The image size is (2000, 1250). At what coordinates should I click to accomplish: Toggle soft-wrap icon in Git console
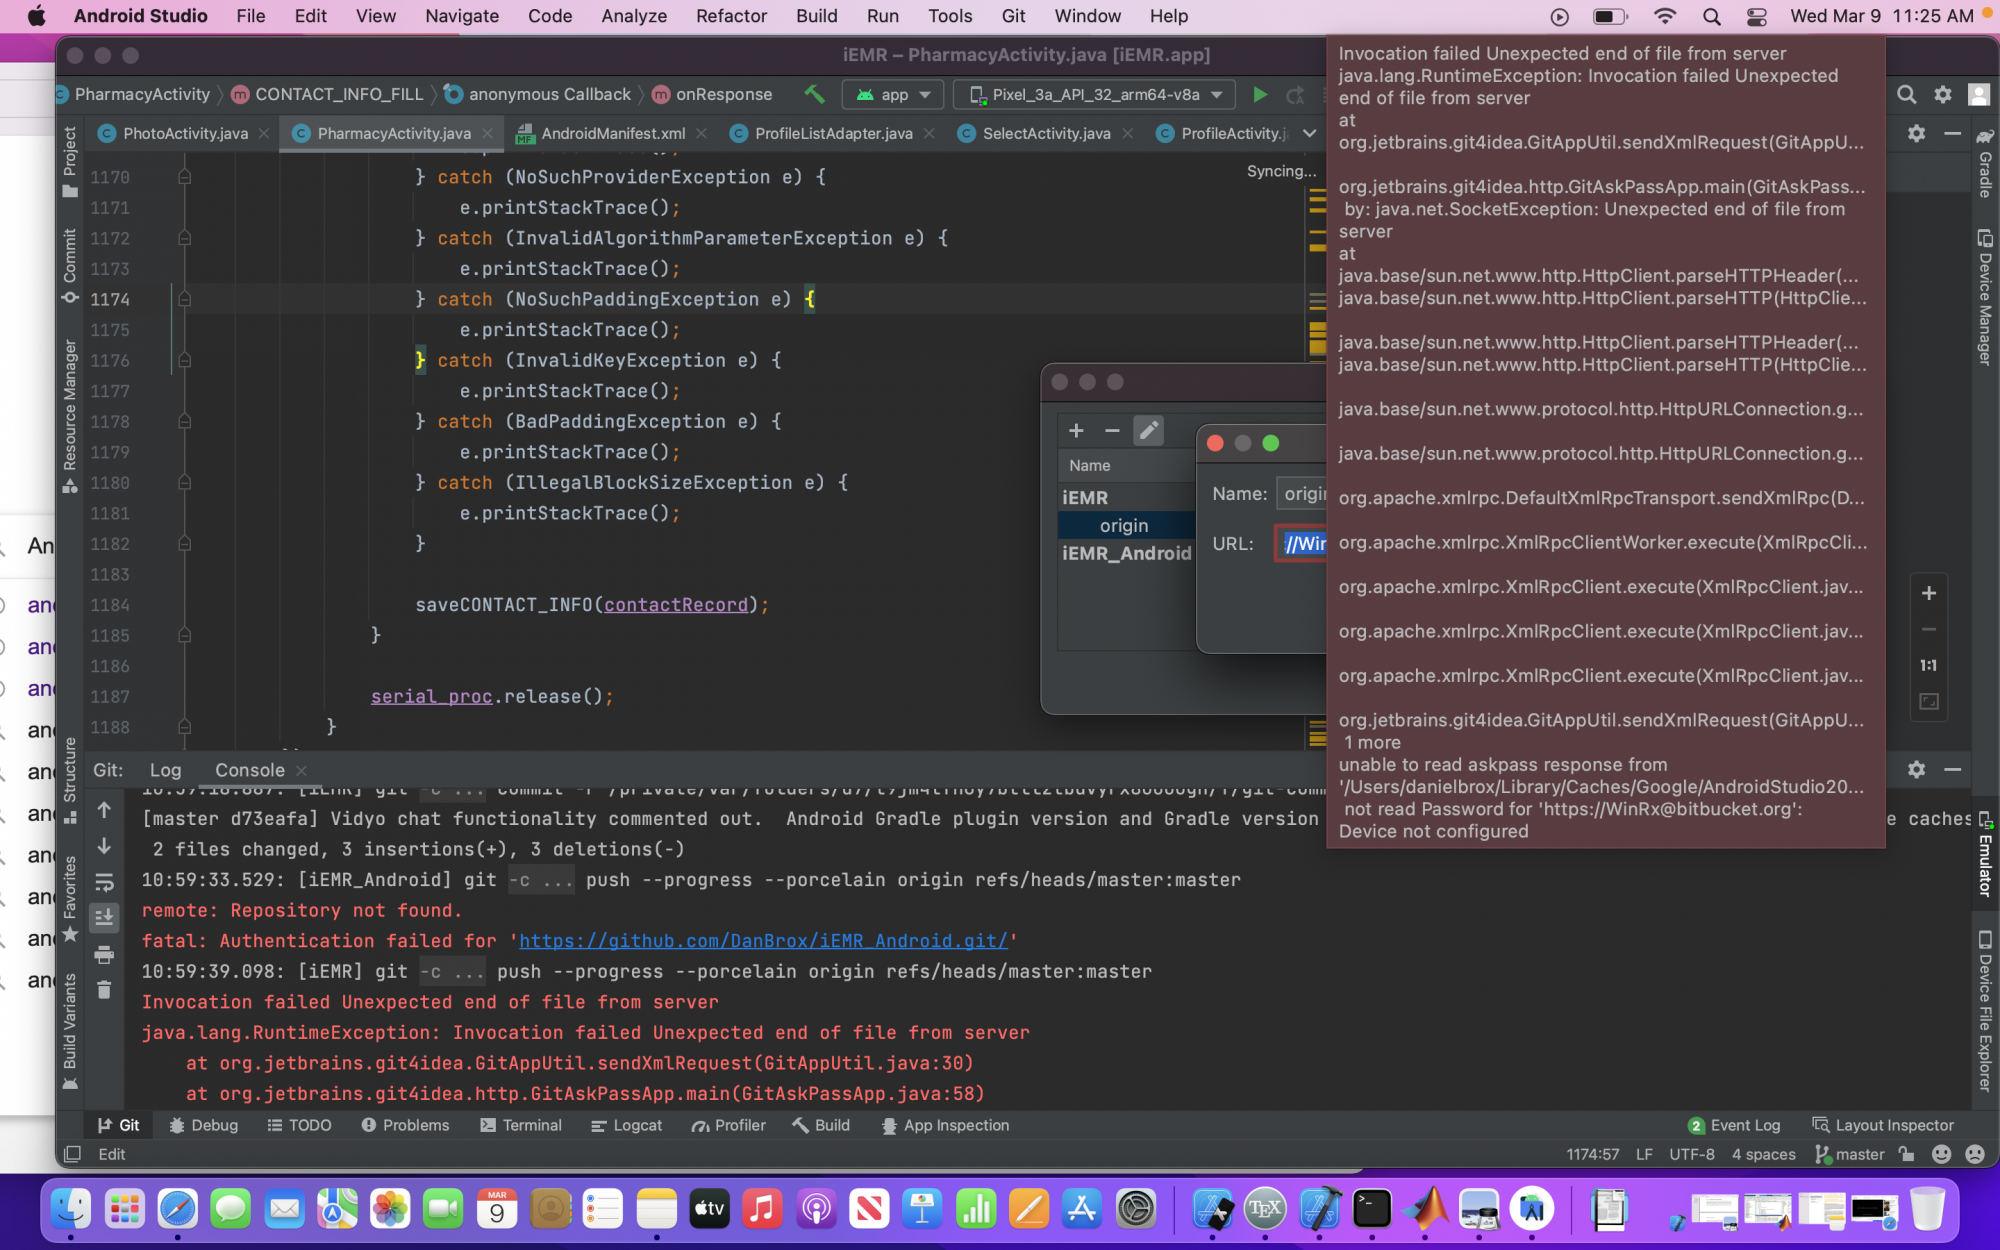tap(104, 882)
